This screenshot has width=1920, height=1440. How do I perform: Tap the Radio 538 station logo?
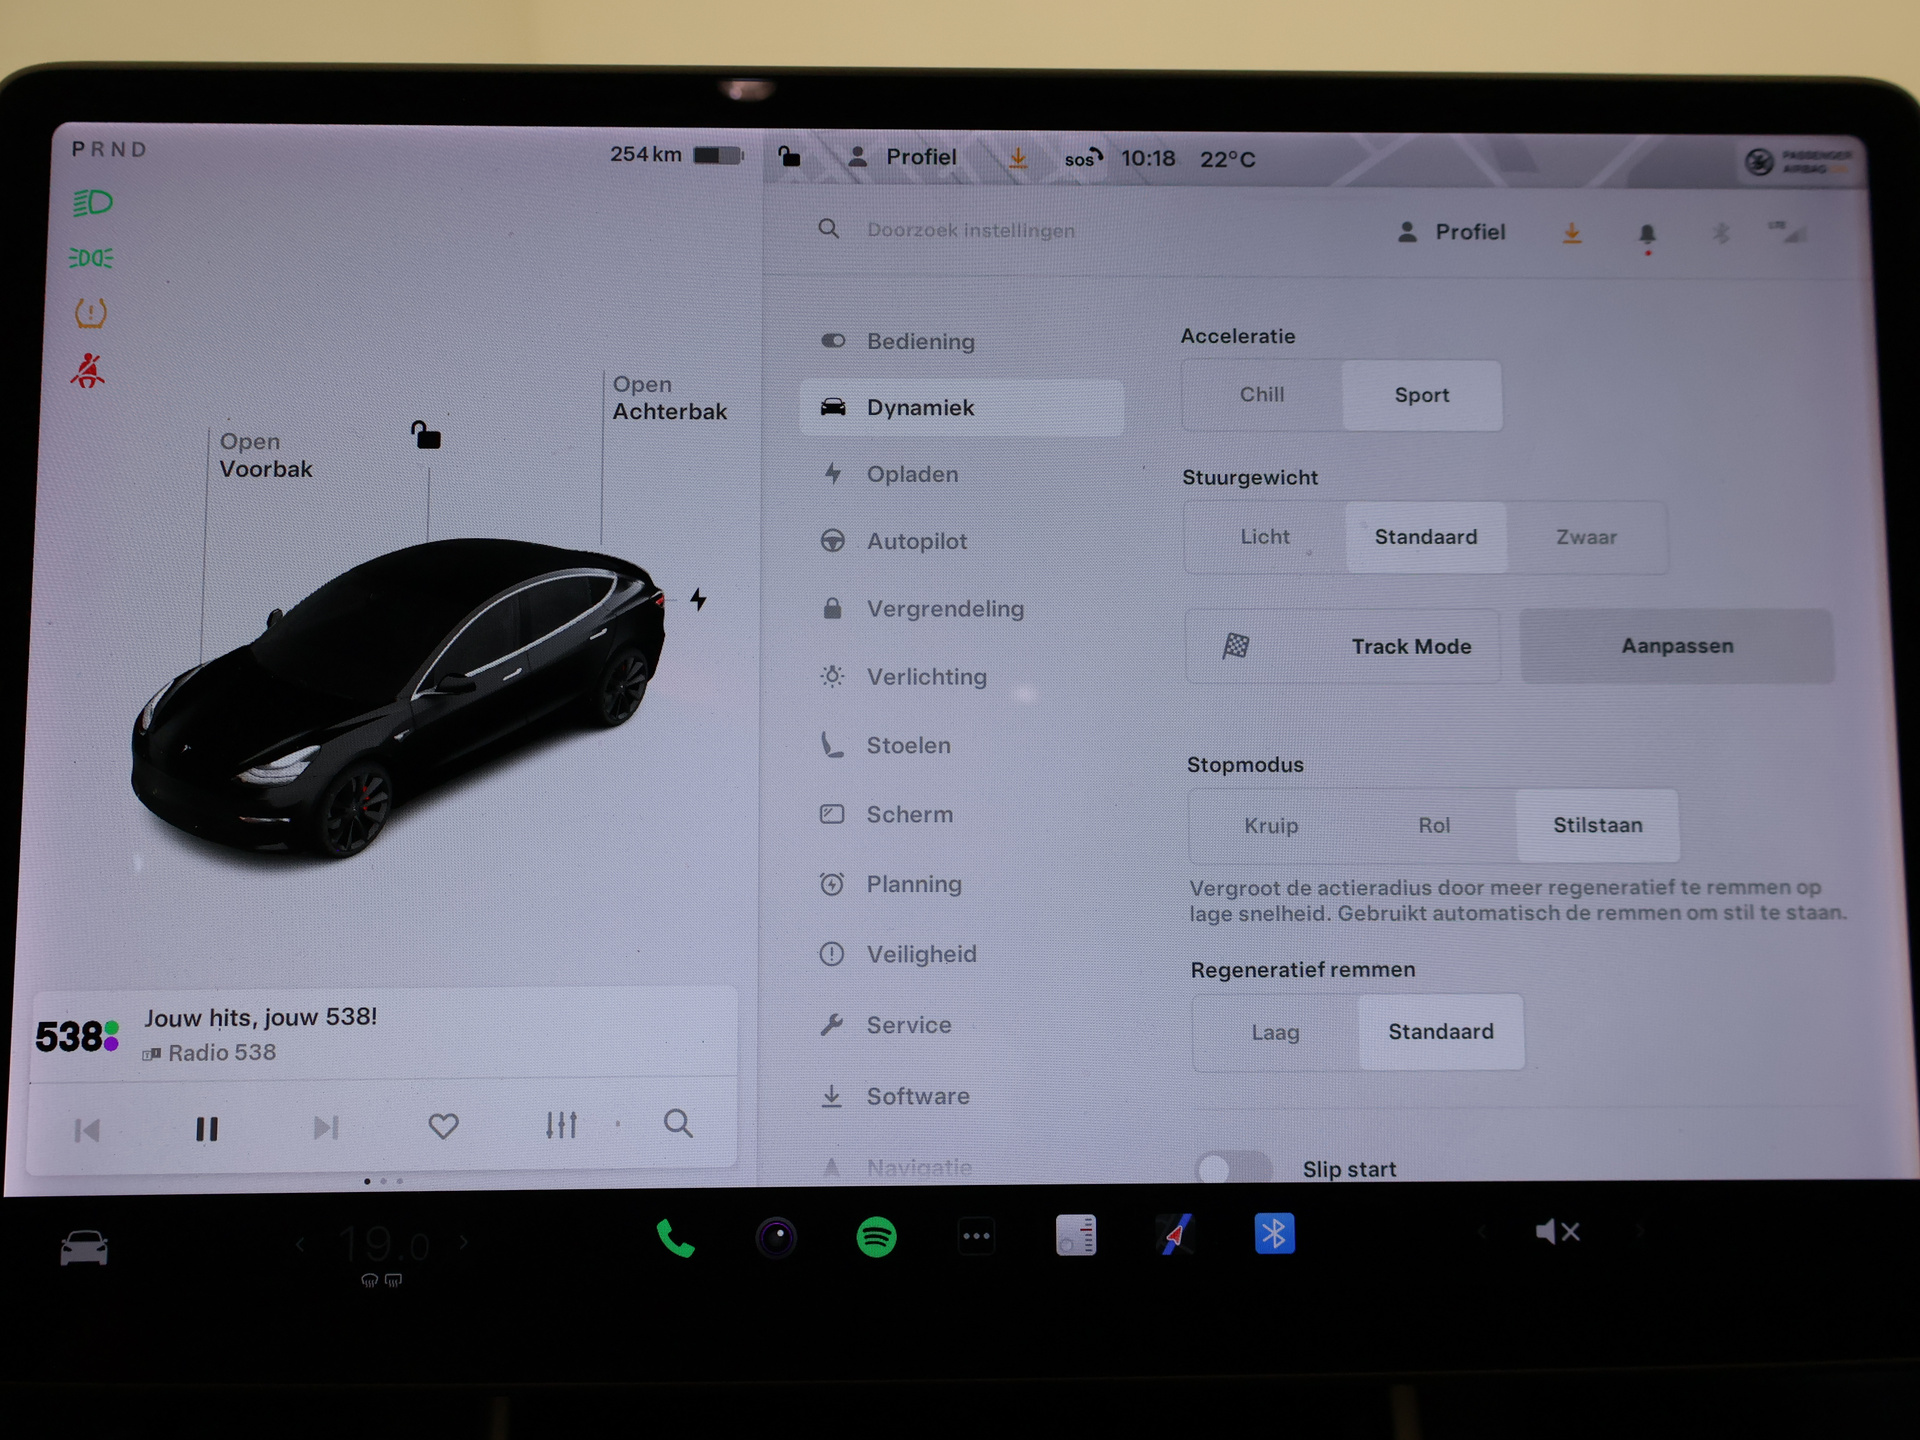(77, 1037)
